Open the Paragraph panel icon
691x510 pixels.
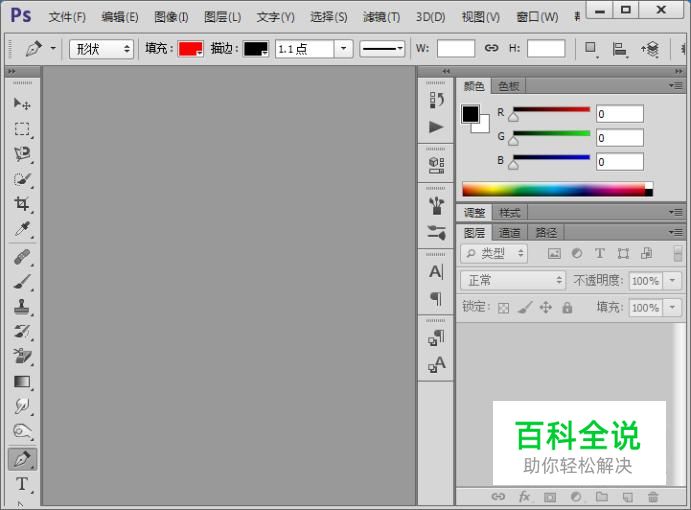436,299
